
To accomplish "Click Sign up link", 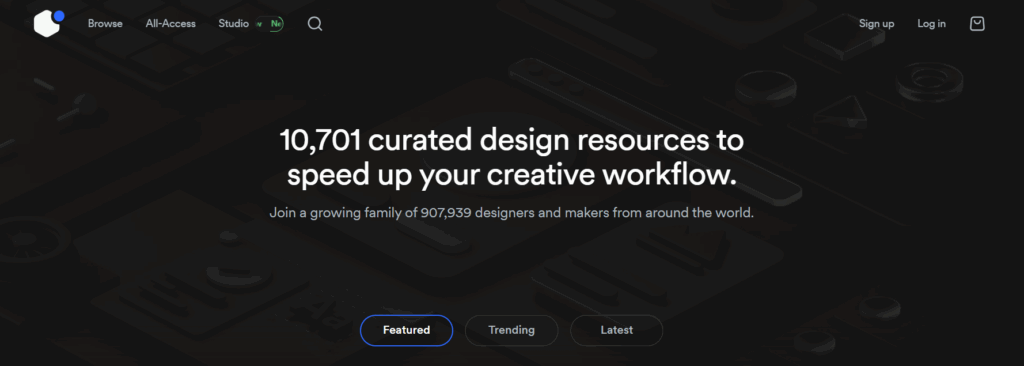I will 876,24.
